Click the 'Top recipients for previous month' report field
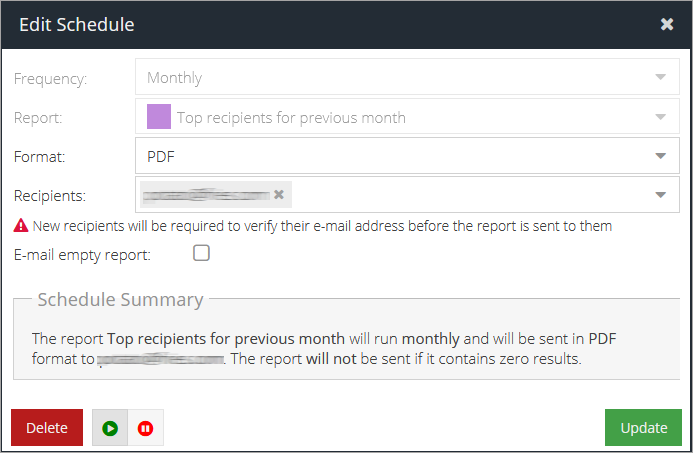 tap(291, 117)
